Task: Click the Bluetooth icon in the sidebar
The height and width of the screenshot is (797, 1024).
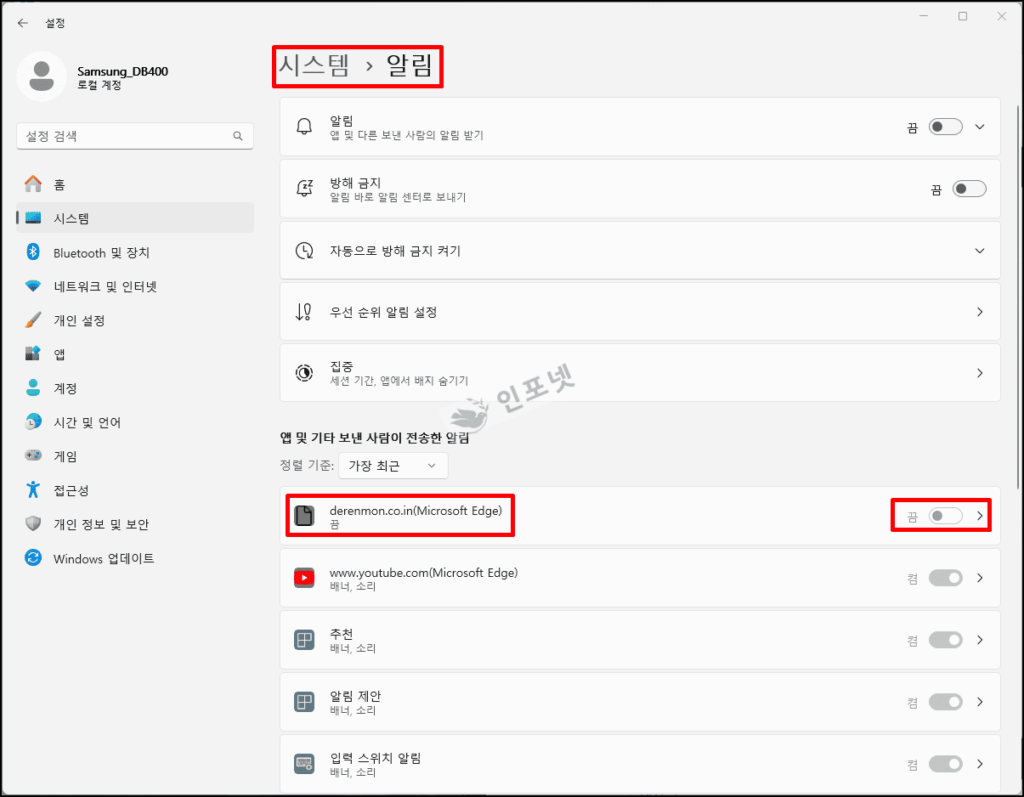Action: (x=33, y=252)
